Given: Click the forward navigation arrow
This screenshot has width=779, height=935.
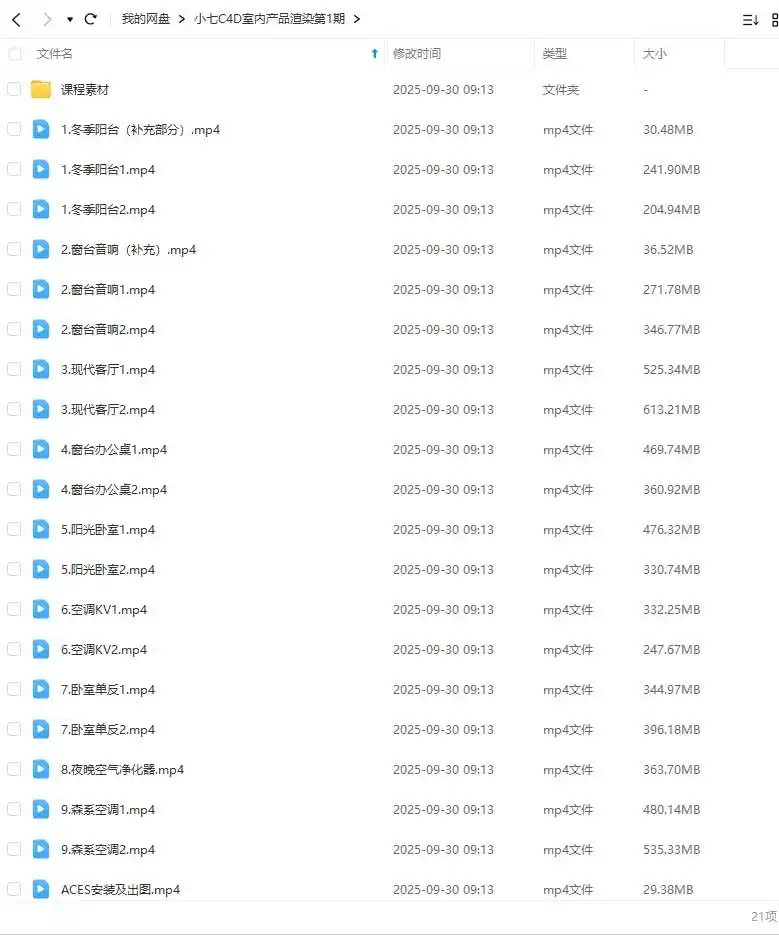Looking at the screenshot, I should pyautogui.click(x=47, y=20).
